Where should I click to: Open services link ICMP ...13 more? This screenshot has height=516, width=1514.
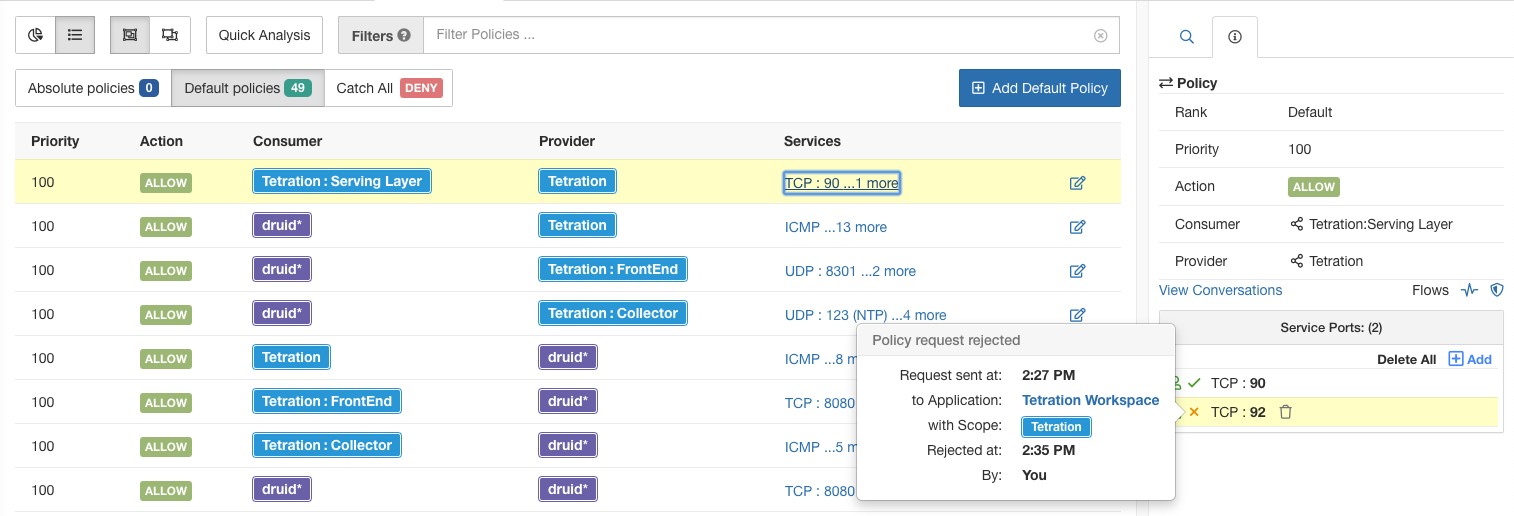(x=836, y=227)
